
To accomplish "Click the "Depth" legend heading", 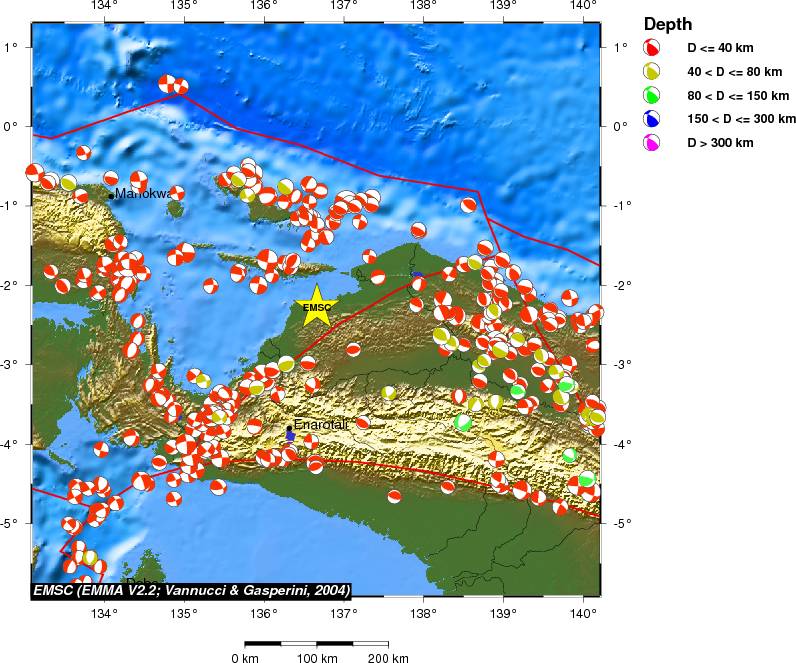I will [667, 24].
